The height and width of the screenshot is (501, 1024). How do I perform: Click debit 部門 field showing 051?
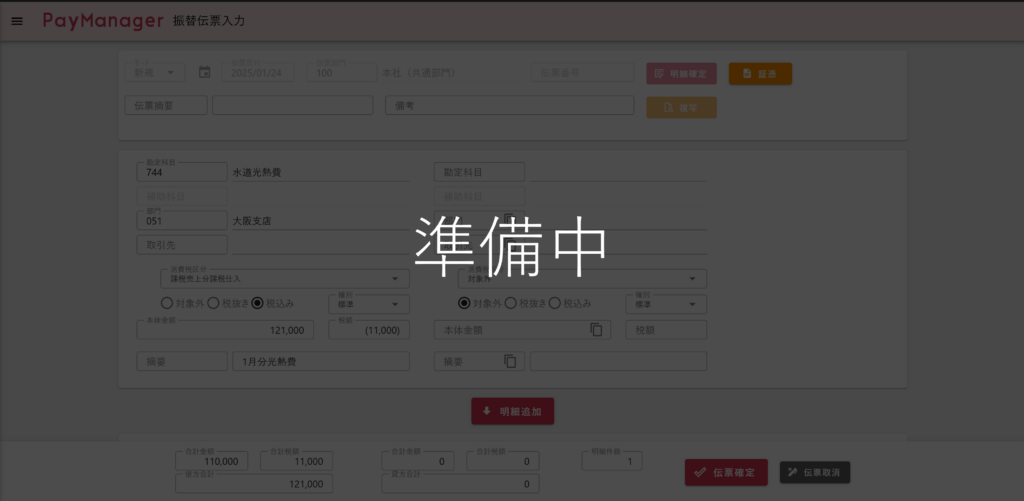(182, 221)
